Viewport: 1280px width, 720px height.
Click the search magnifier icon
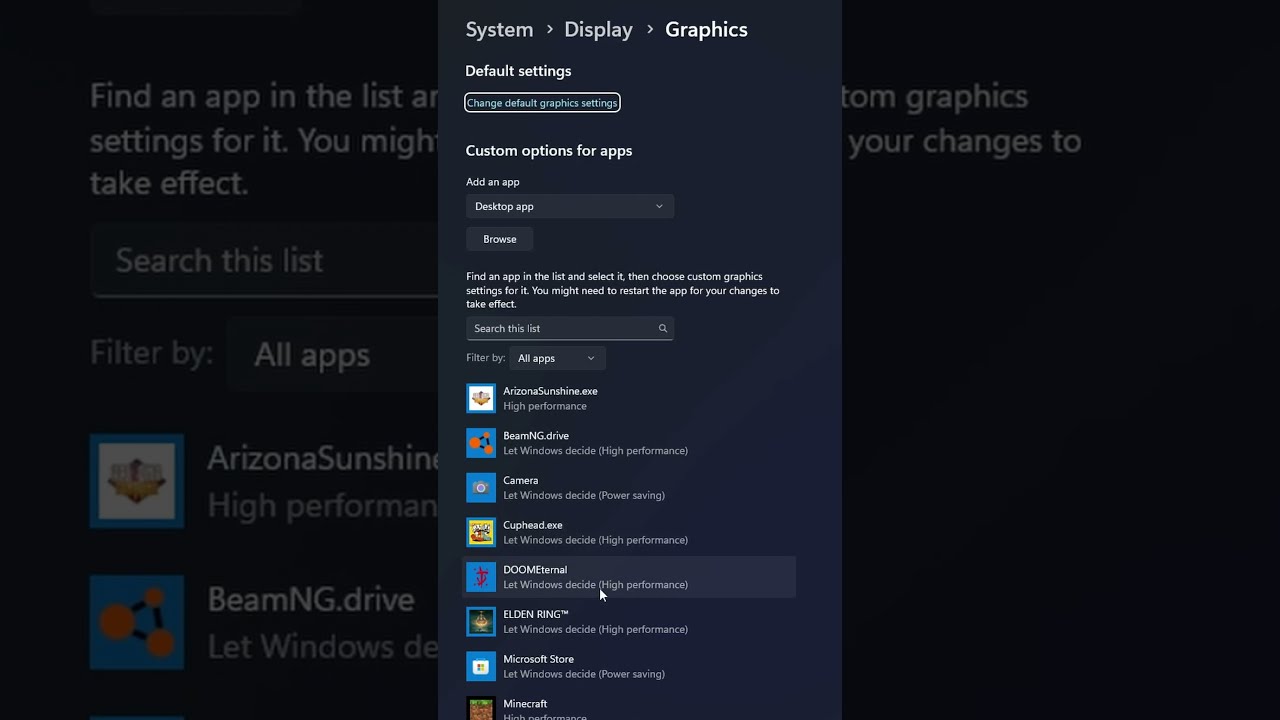point(662,328)
